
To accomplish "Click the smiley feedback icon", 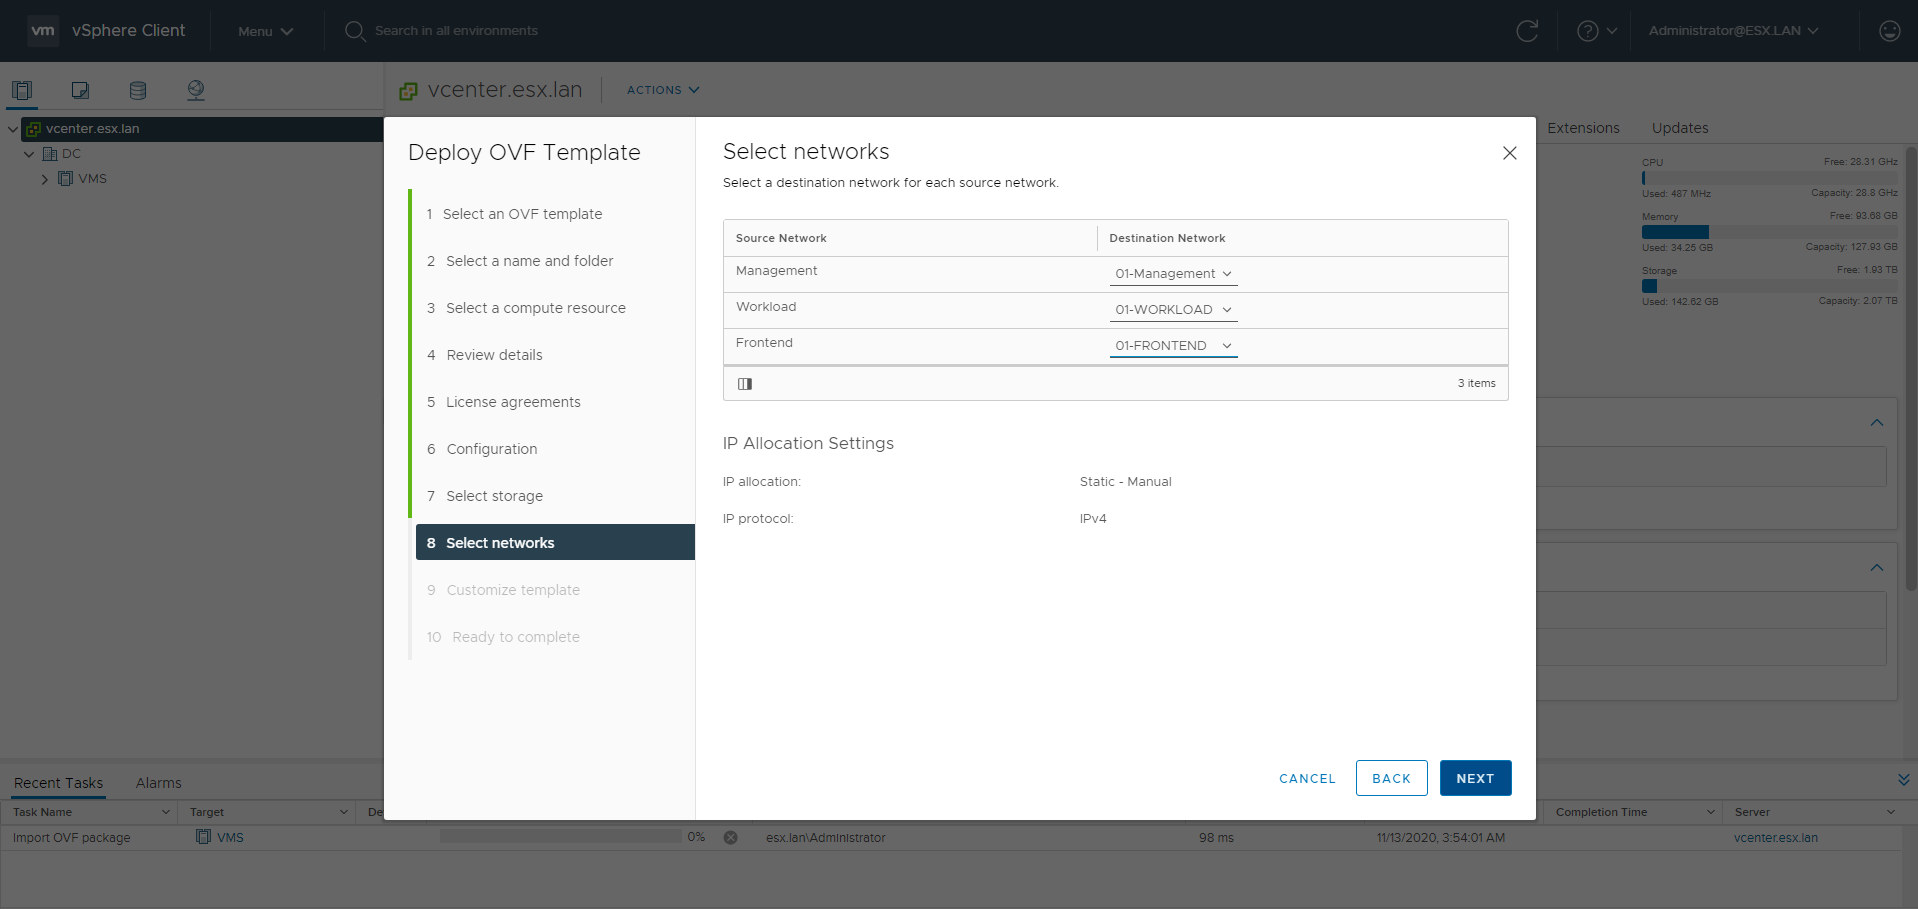I will [x=1889, y=31].
